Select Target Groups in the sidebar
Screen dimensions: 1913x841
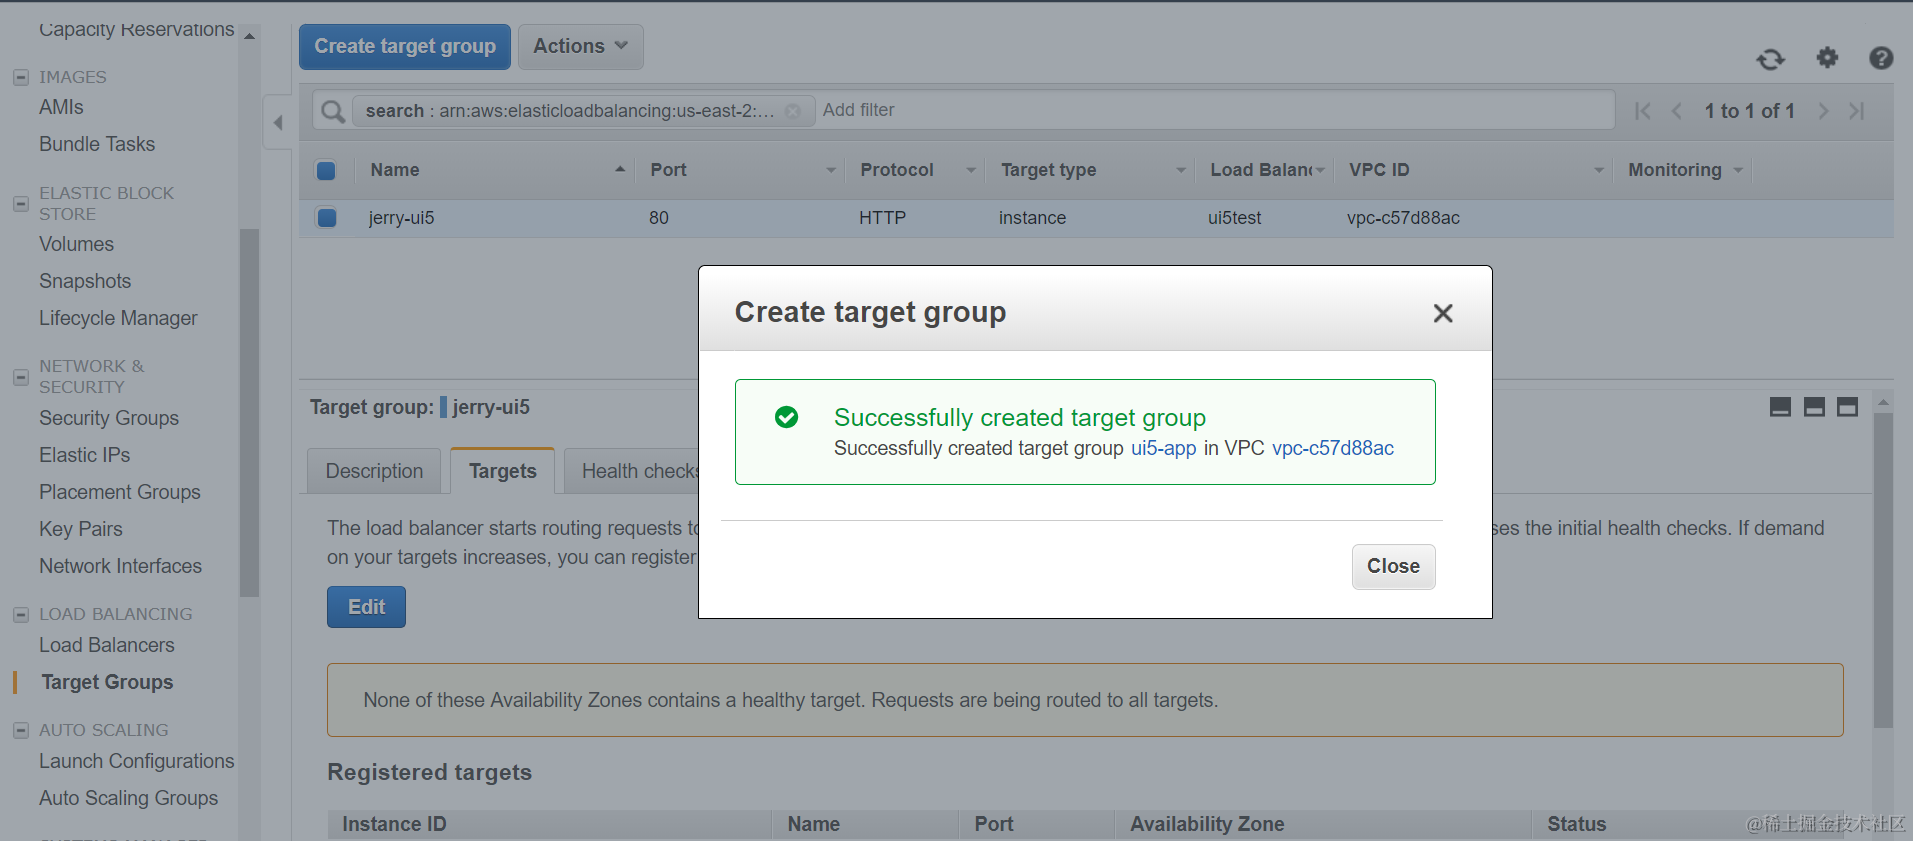(x=107, y=682)
